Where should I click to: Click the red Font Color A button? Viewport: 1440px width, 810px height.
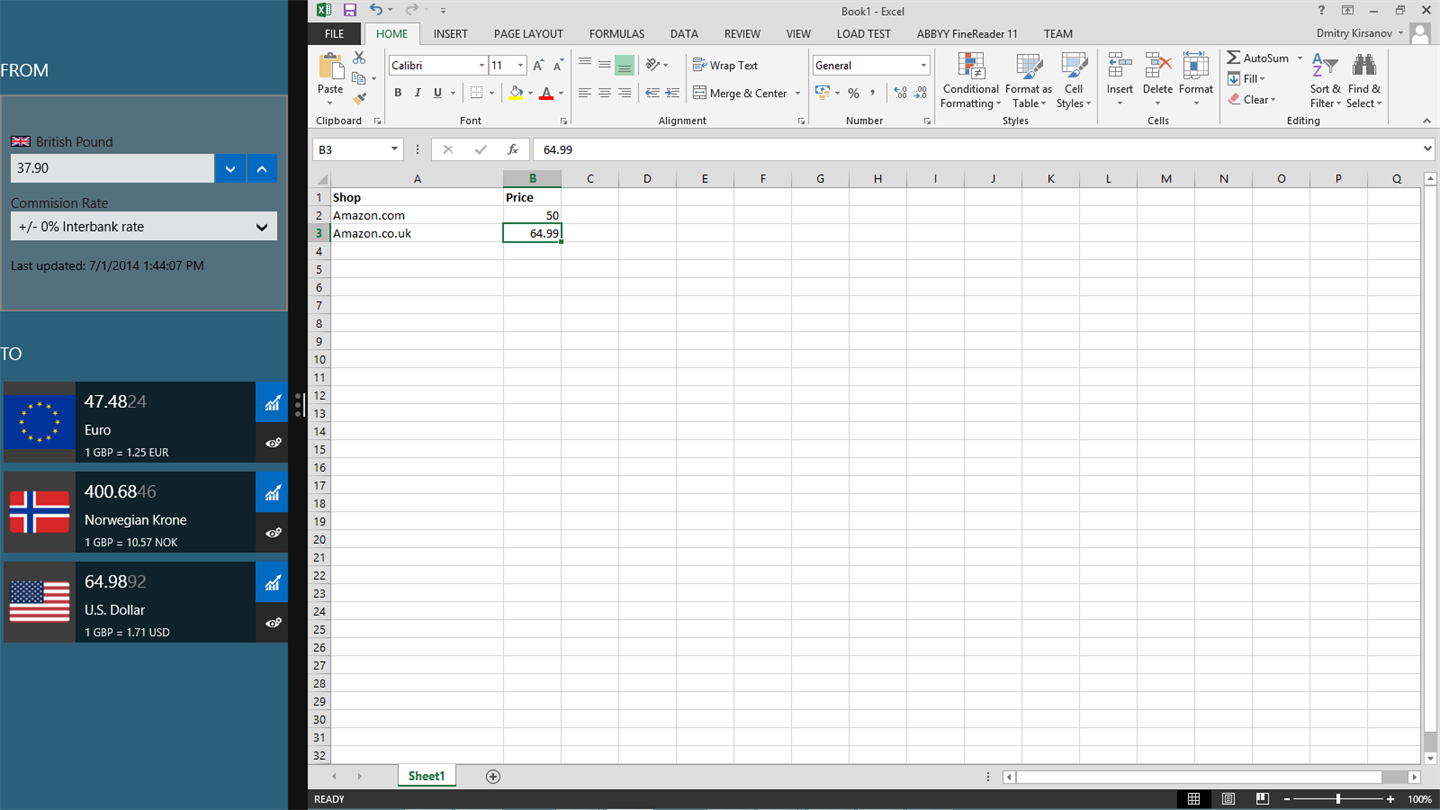[546, 93]
